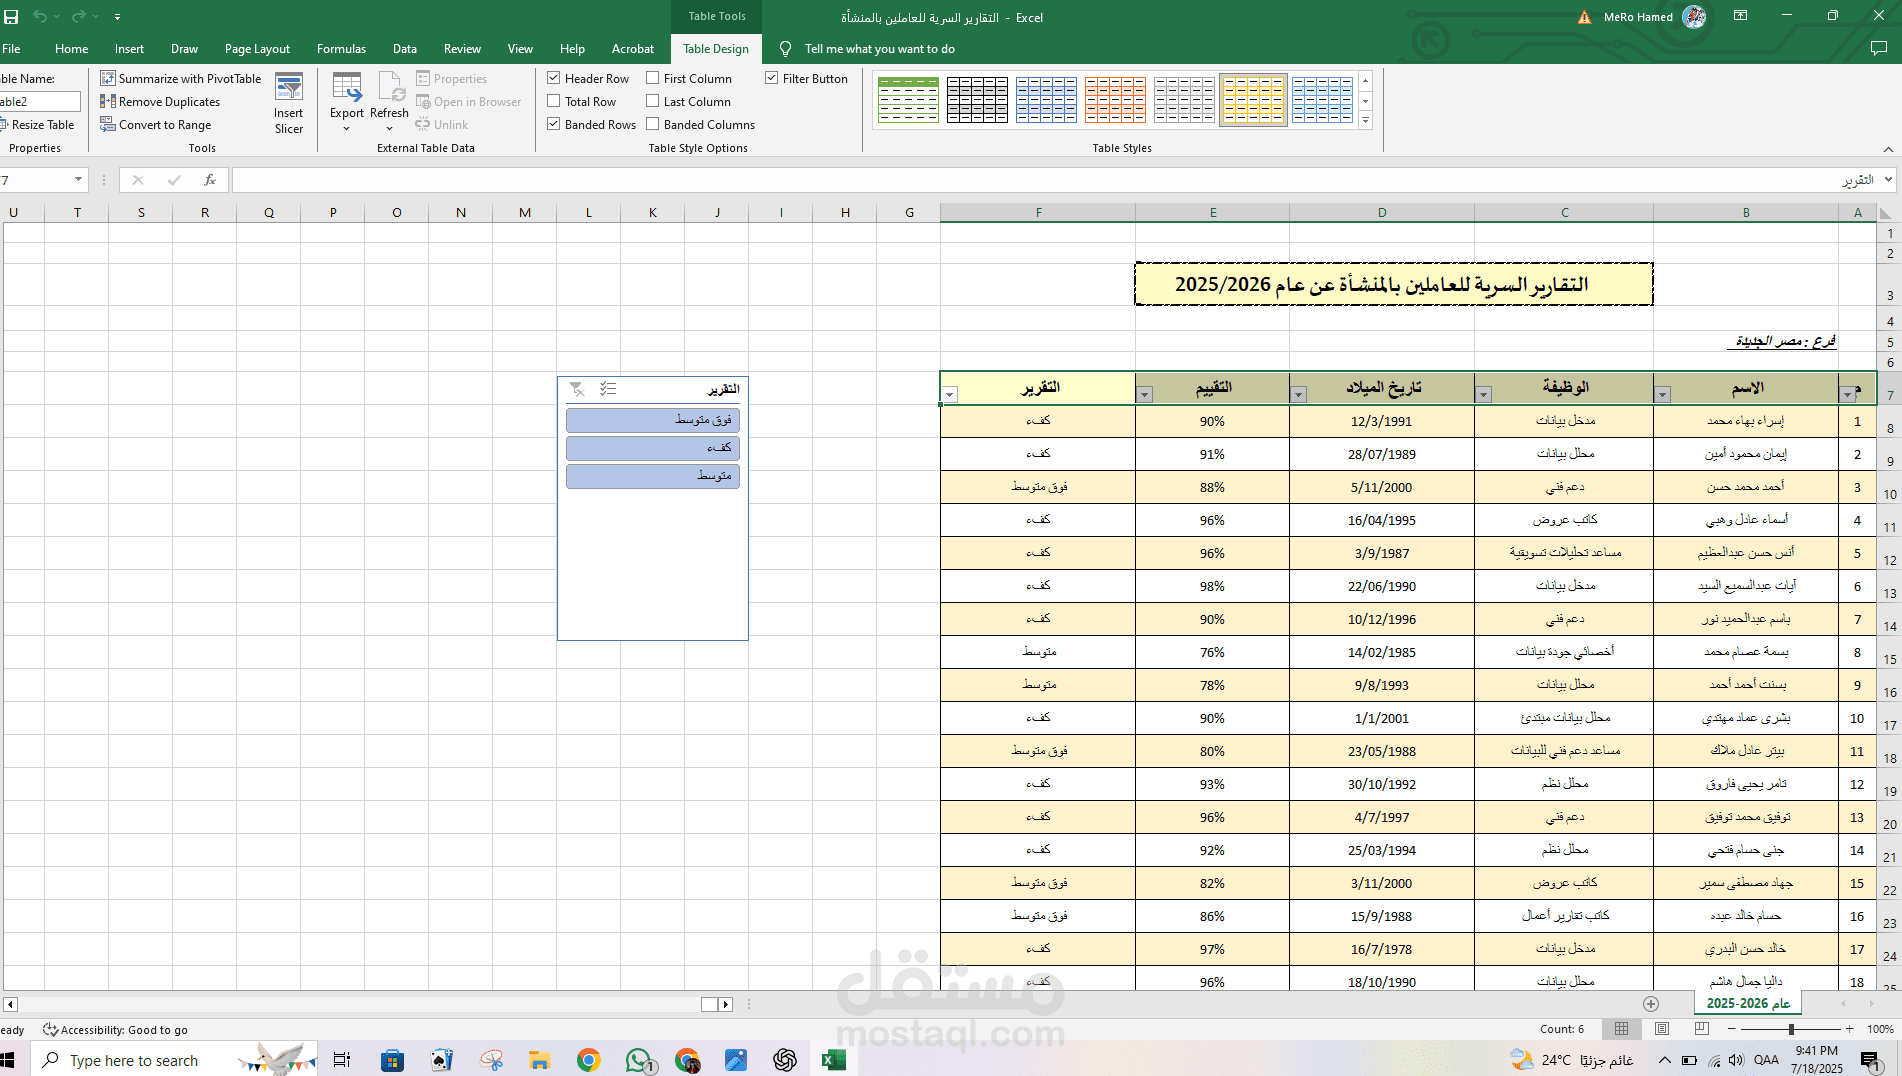1902x1076 pixels.
Task: Collapse the ribbon with the chevron
Action: point(1888,149)
